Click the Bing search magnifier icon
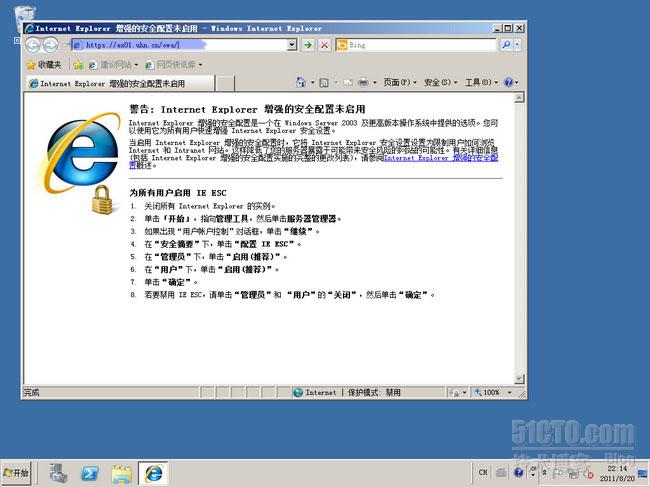 click(506, 45)
